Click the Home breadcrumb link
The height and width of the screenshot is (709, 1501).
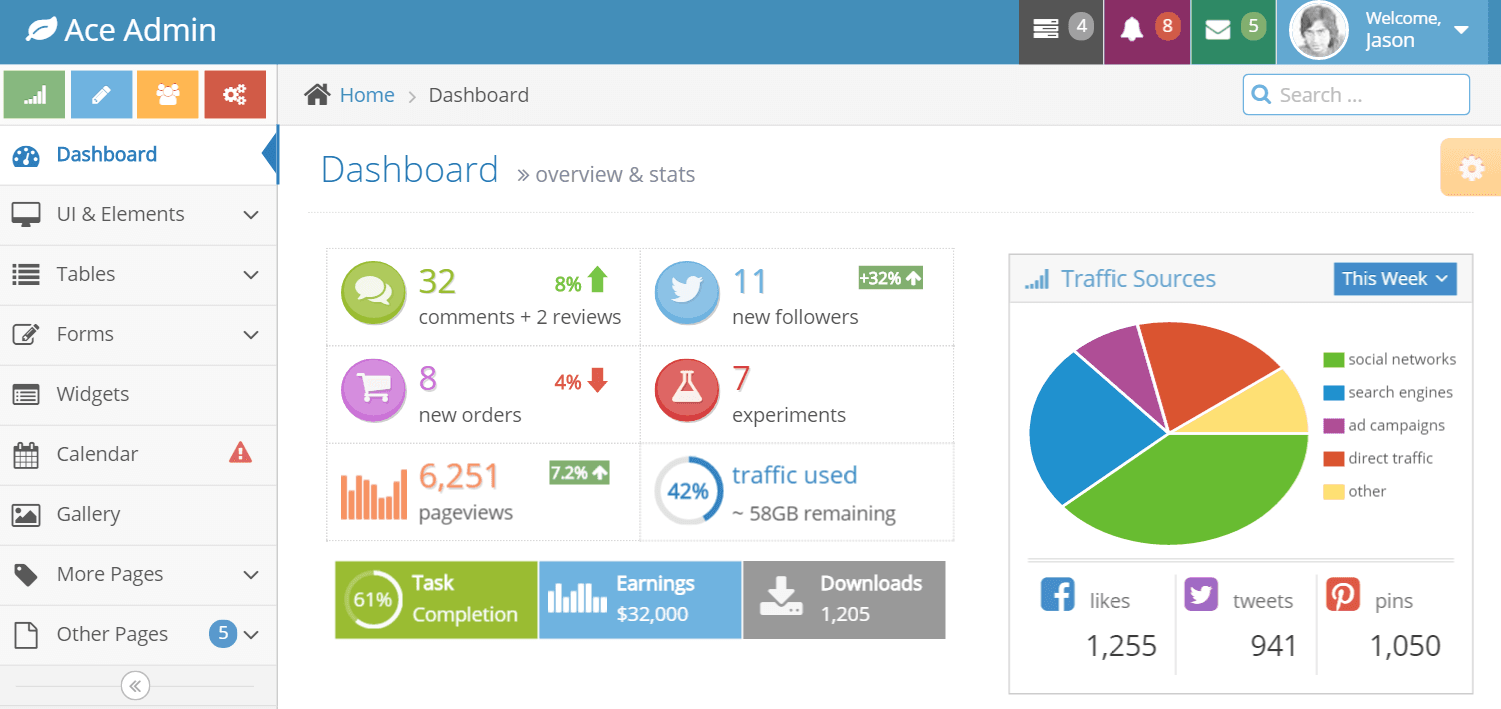point(366,95)
